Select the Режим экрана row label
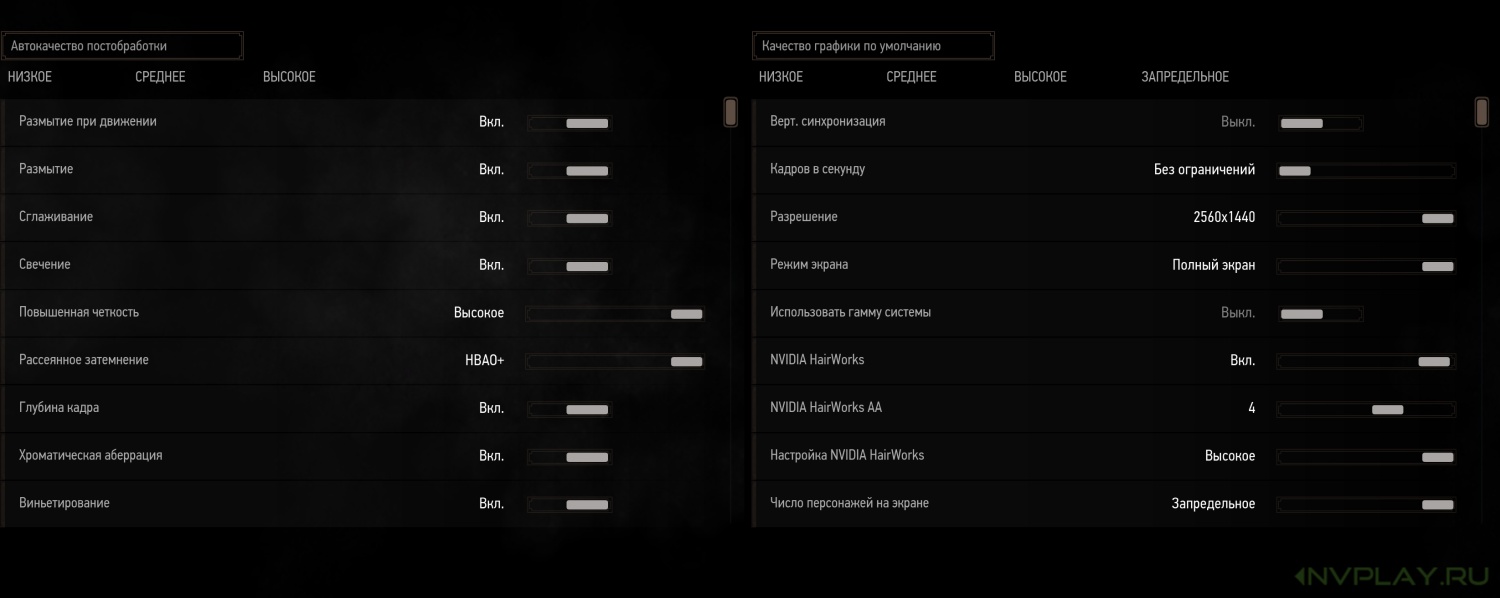Screen dimensions: 1500x598 [809, 264]
